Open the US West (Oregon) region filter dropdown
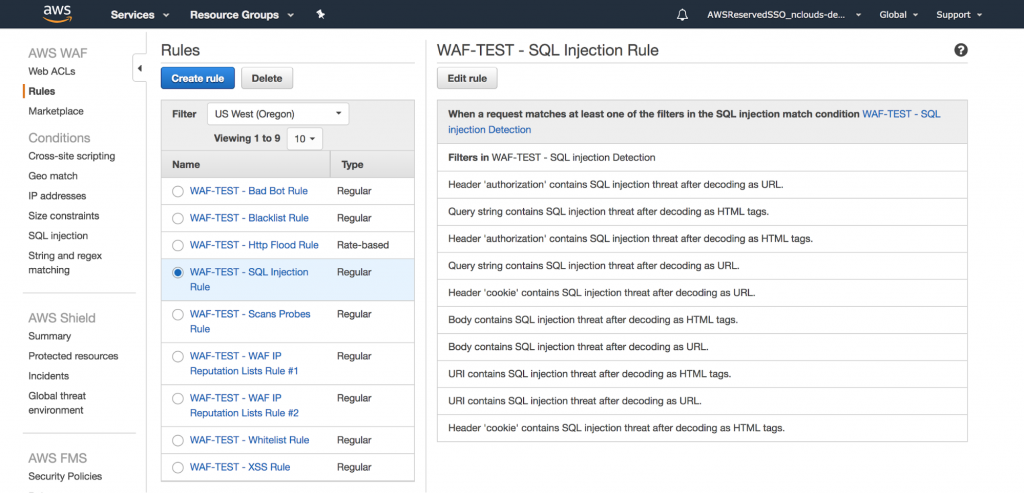 pos(278,114)
